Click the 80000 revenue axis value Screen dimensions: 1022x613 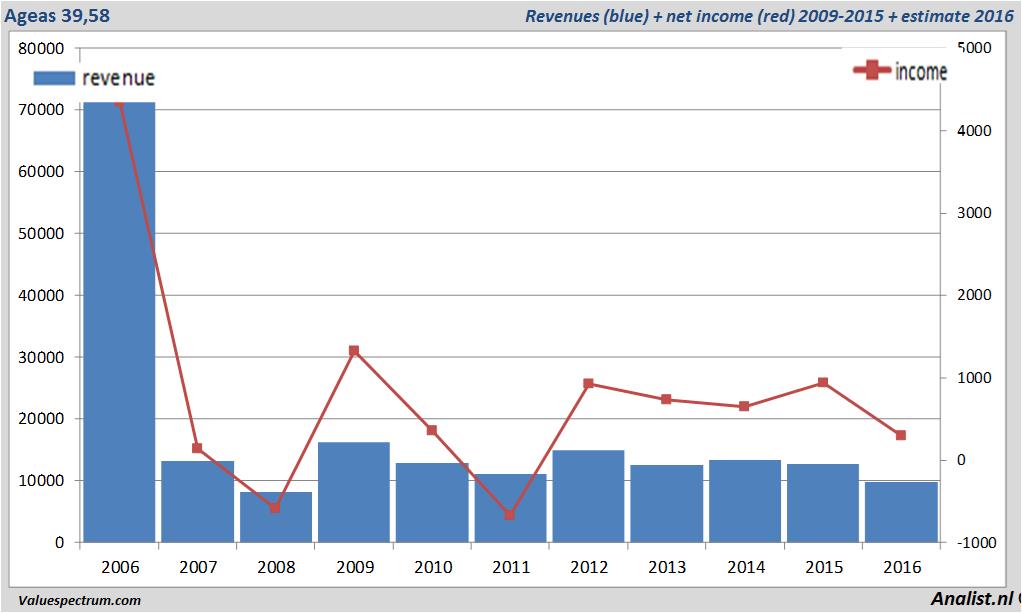click(x=42, y=48)
